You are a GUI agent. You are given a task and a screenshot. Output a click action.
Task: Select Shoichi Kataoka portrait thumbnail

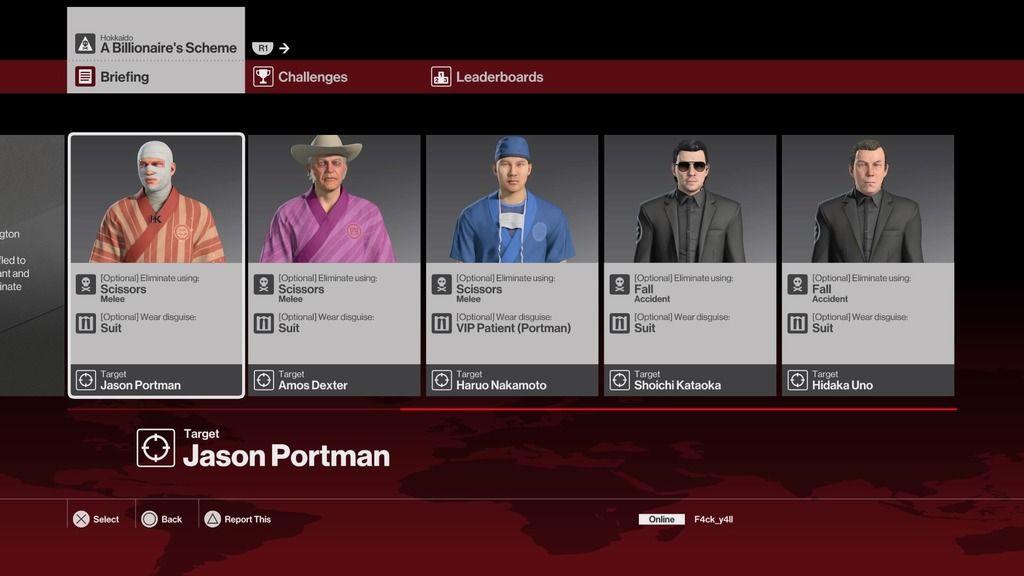click(x=690, y=199)
